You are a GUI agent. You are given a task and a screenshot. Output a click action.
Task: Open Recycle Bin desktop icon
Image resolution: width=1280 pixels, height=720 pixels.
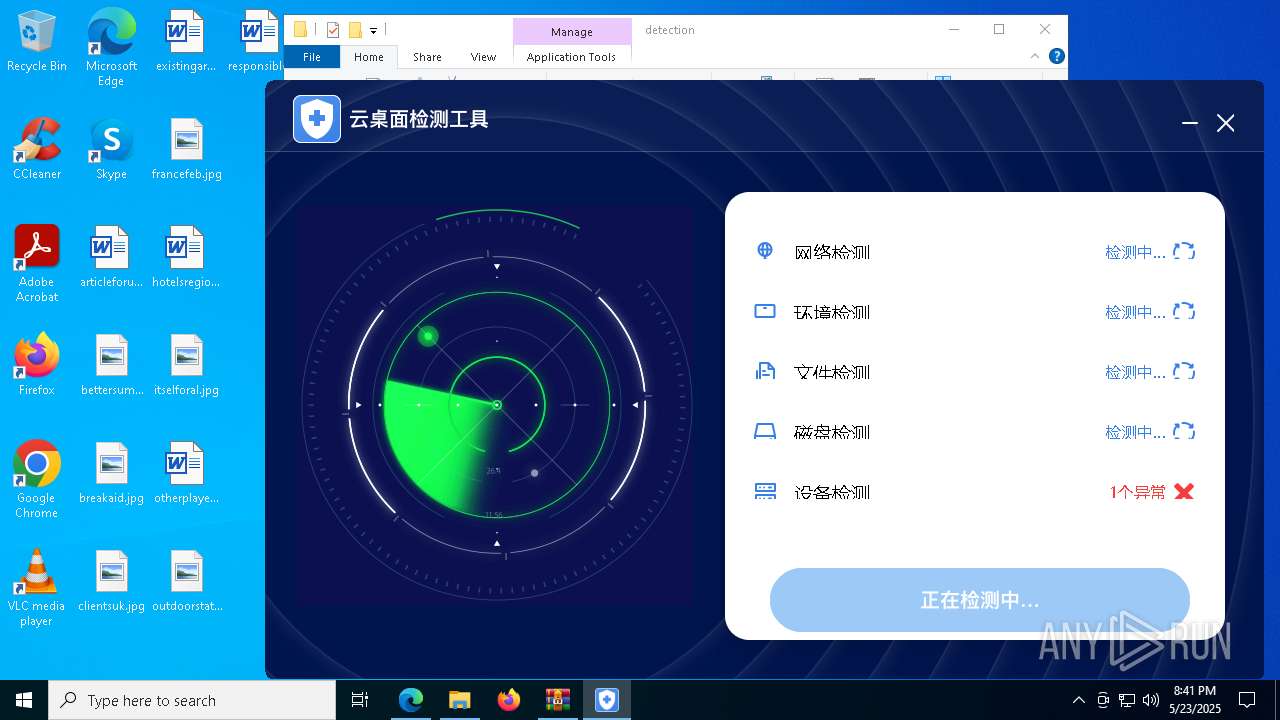(37, 42)
